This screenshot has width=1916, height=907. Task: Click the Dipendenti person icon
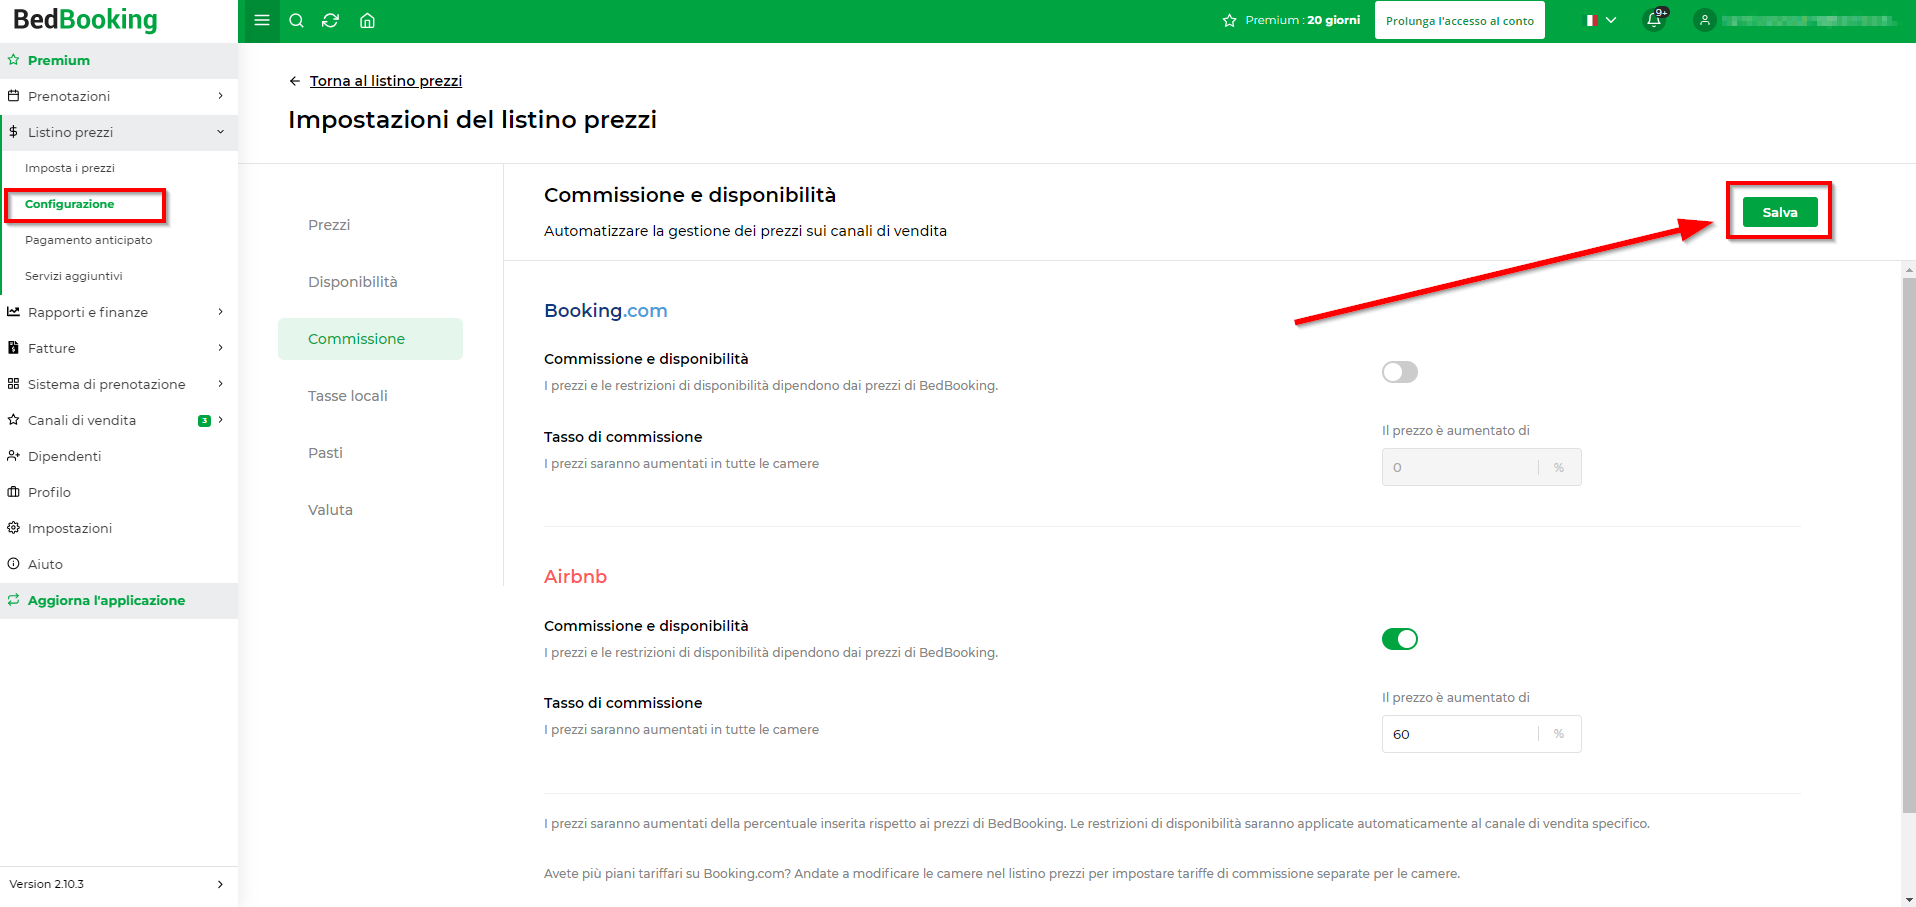tap(13, 456)
